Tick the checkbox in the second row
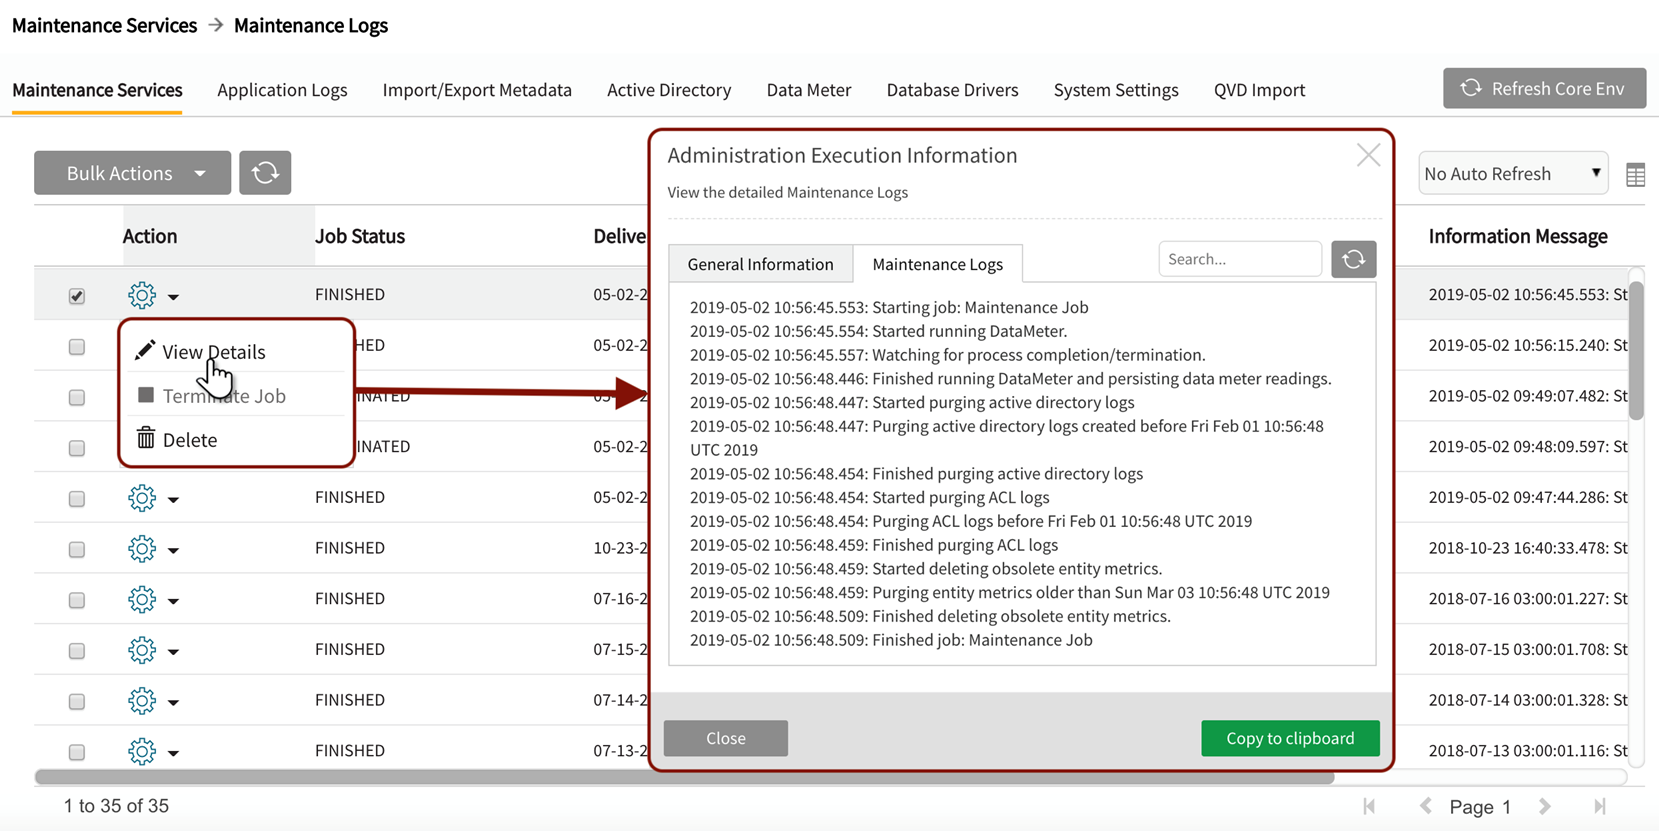 77,347
